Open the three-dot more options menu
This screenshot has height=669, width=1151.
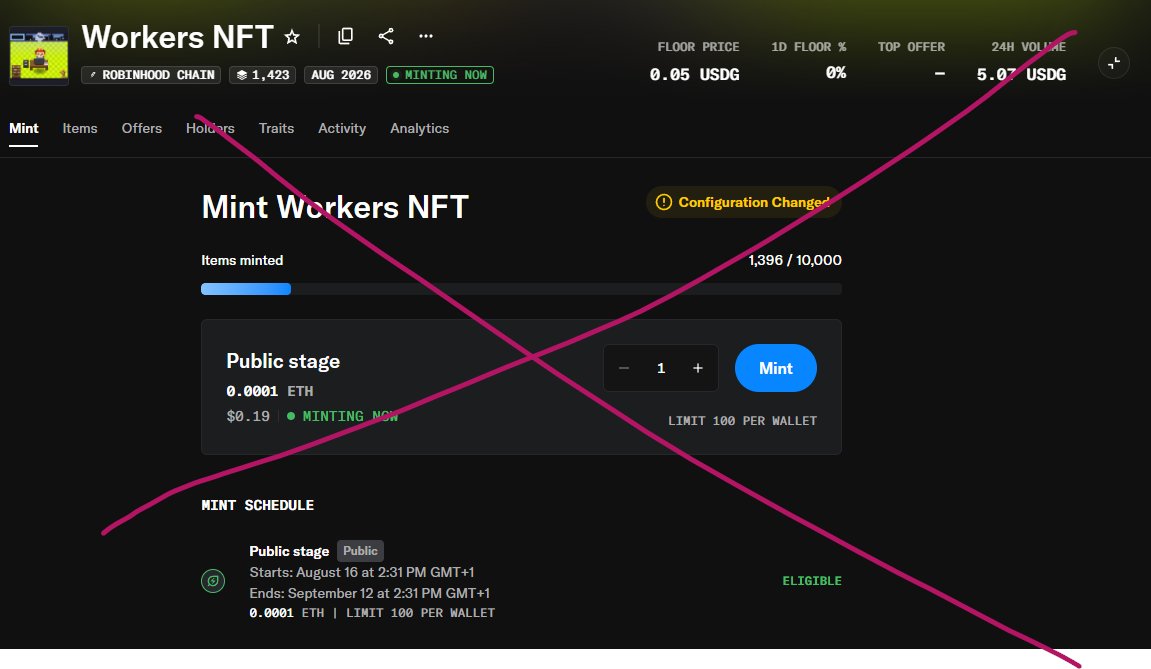point(426,36)
